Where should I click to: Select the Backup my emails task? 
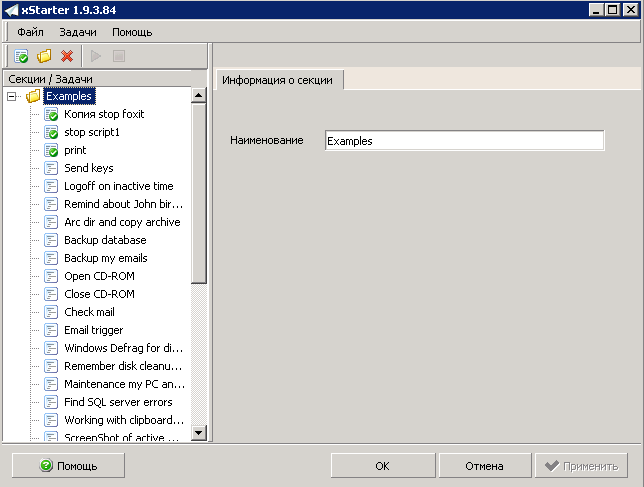point(106,258)
